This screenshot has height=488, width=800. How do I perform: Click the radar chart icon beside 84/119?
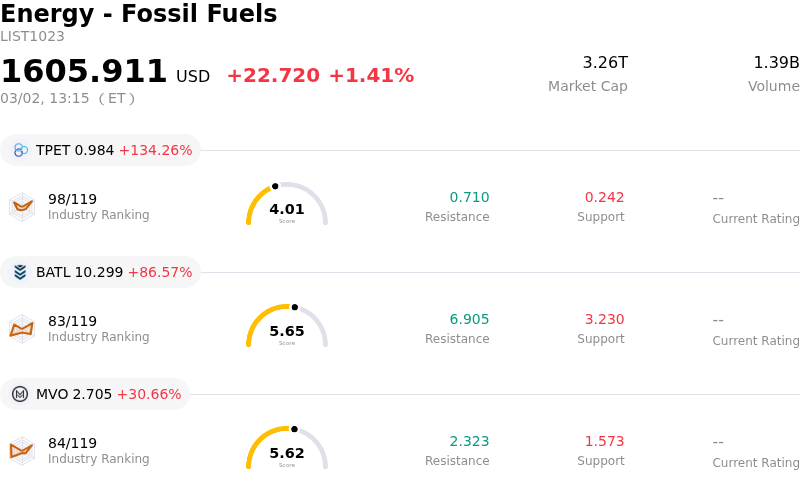22,450
